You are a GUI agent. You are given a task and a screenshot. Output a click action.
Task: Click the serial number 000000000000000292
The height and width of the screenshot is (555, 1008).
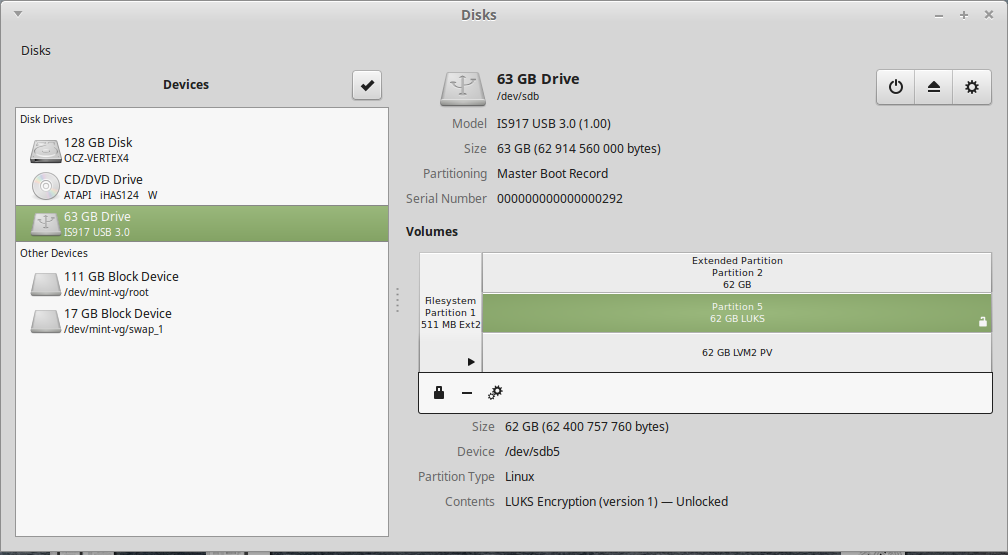coord(559,199)
